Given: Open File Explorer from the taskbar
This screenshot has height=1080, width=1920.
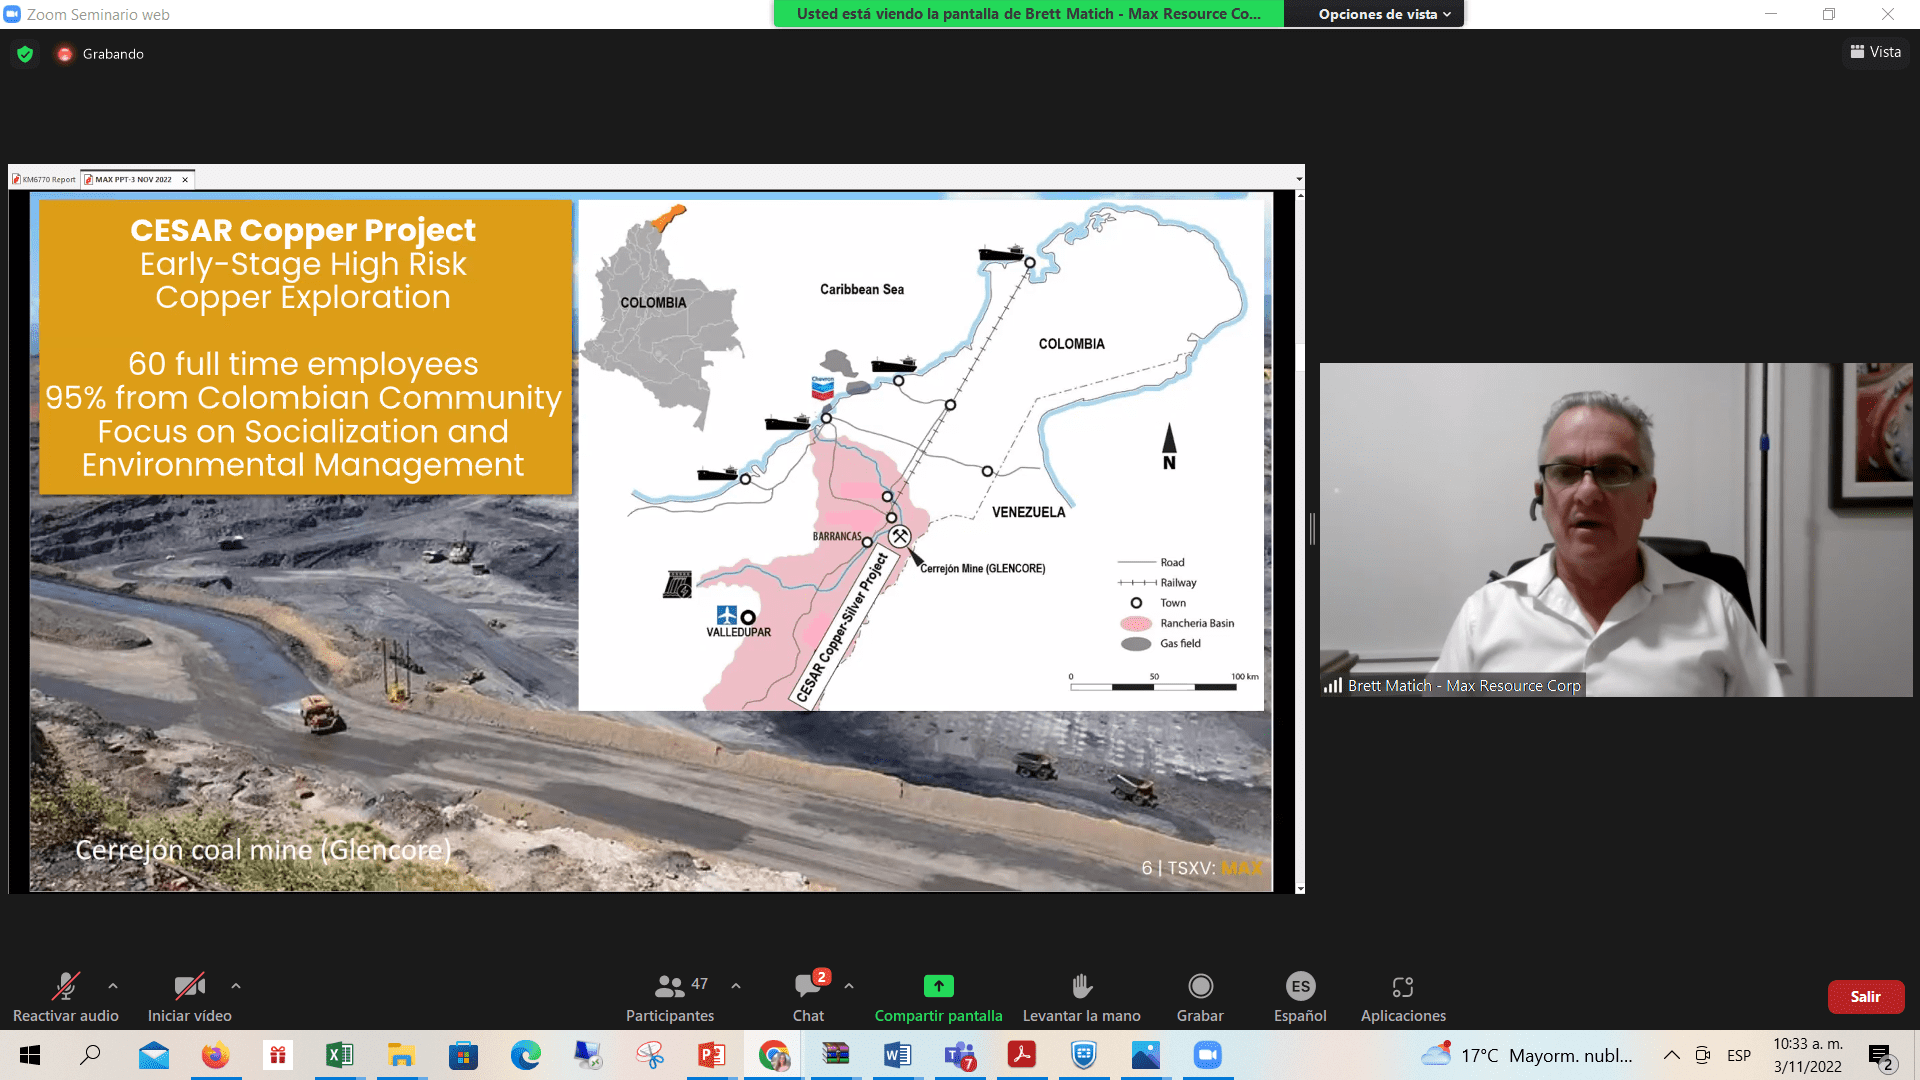Looking at the screenshot, I should pyautogui.click(x=401, y=1055).
